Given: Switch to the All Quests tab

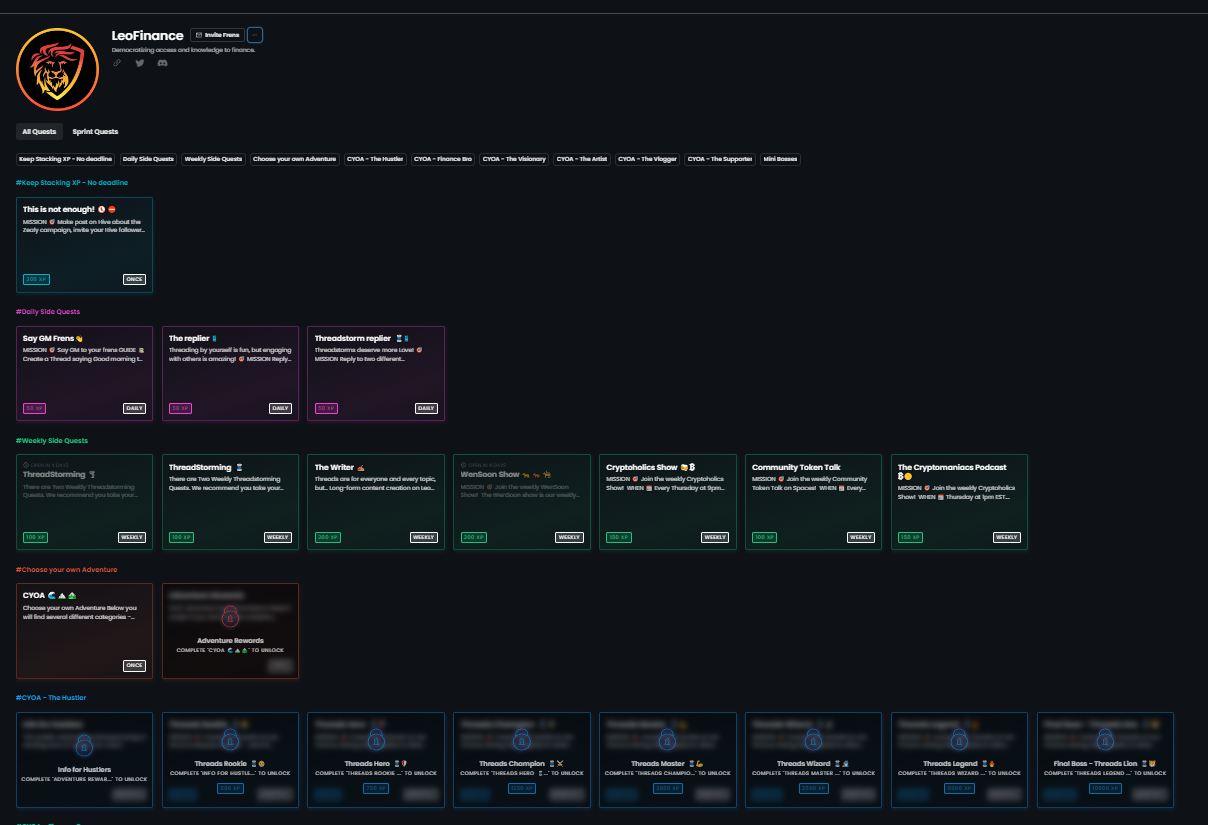Looking at the screenshot, I should coord(40,131).
